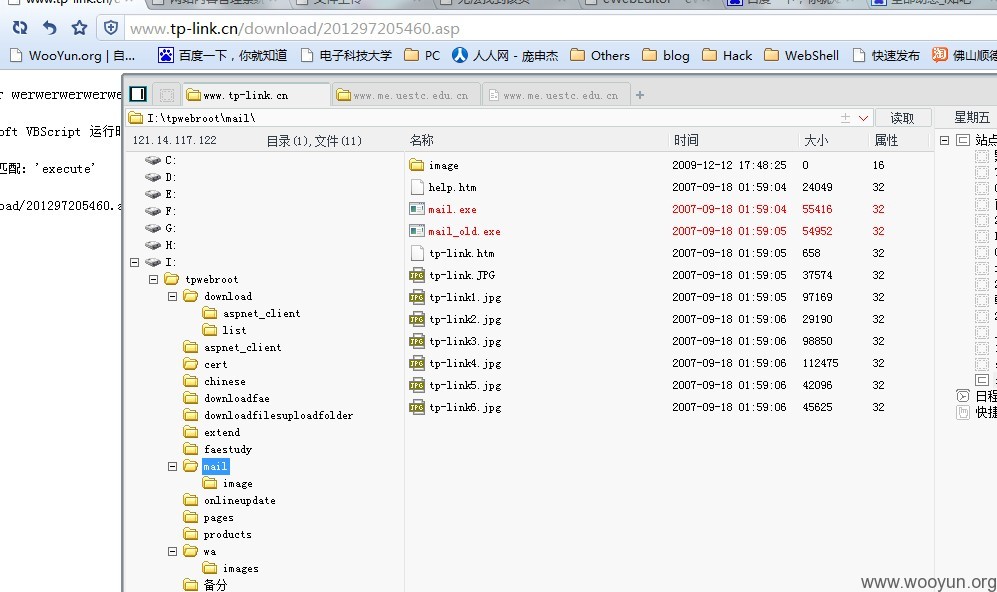Screen dimensions: 997x592
Task: Open the 电子科技大学 bookmark
Action: [x=347, y=55]
